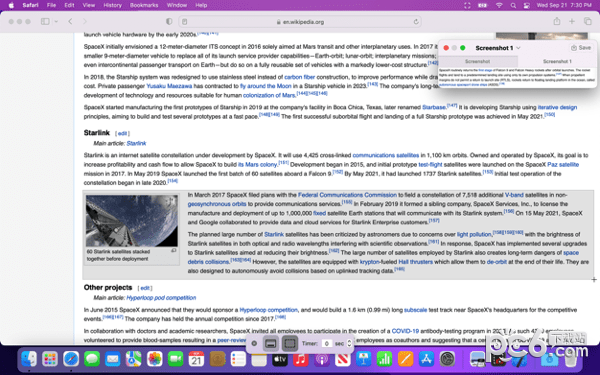Screen dimensions: 600x375
Task: Open the Yusaku Maezawa link
Action: (169, 86)
